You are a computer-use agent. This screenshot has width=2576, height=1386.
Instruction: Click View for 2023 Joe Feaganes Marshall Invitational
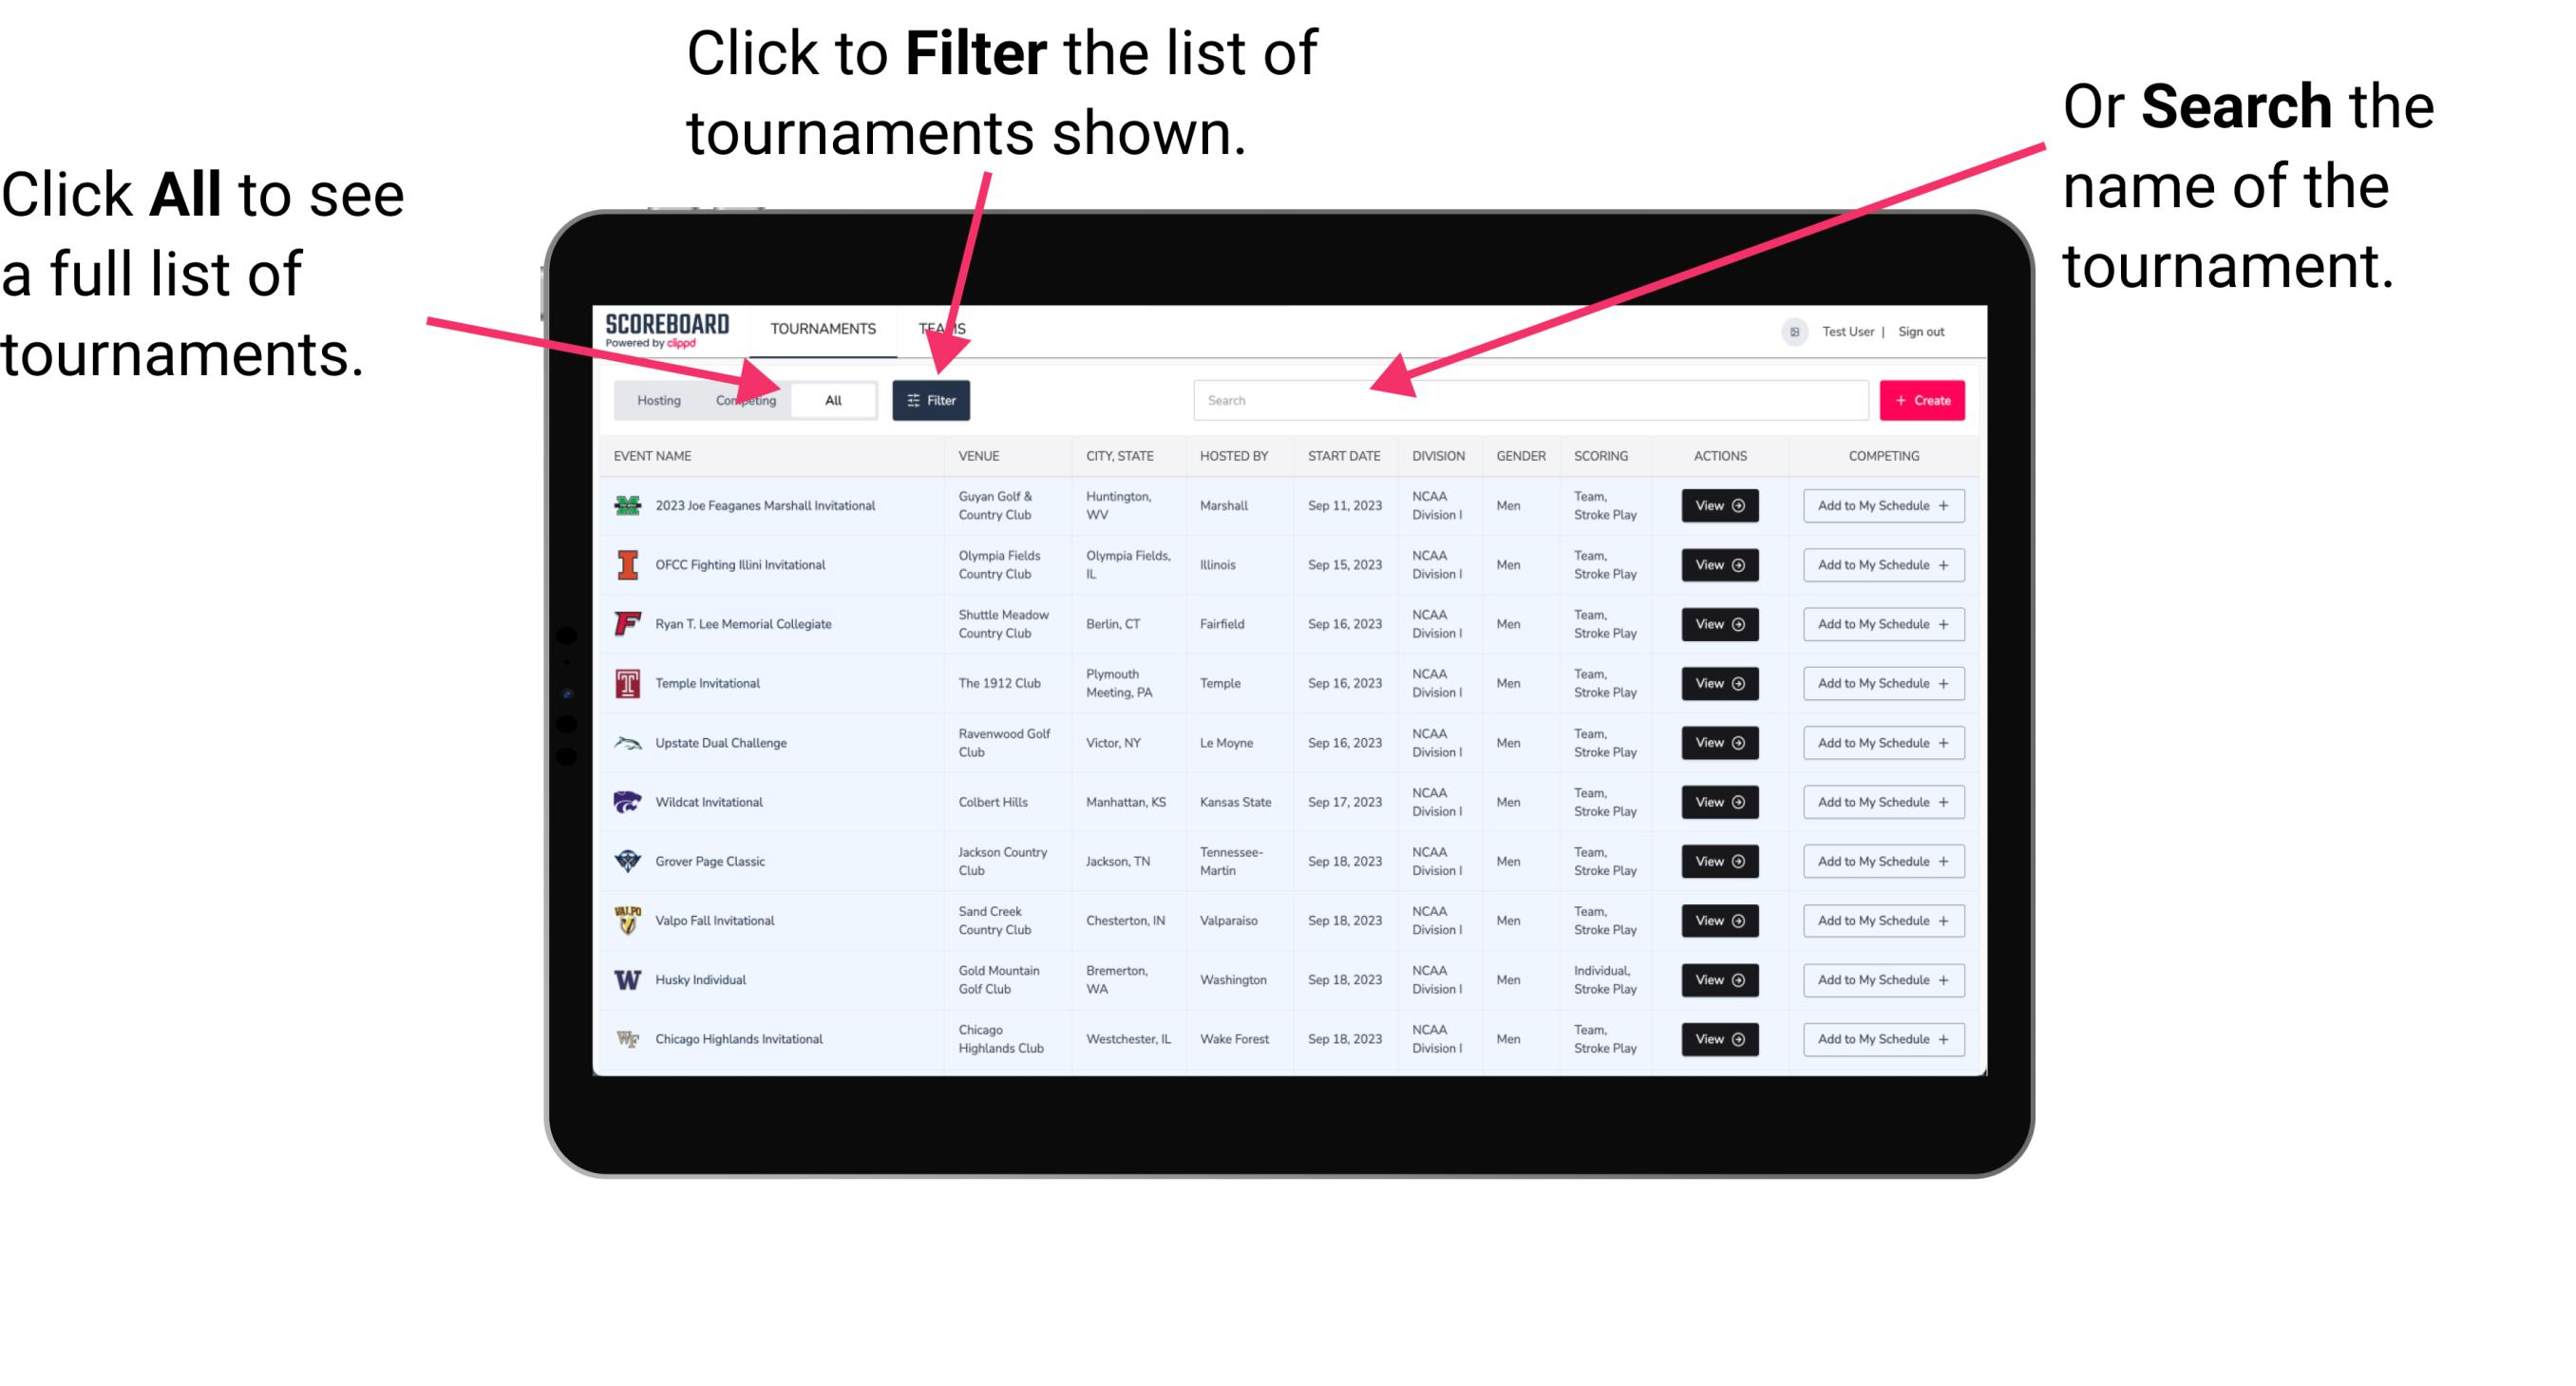[1718, 505]
